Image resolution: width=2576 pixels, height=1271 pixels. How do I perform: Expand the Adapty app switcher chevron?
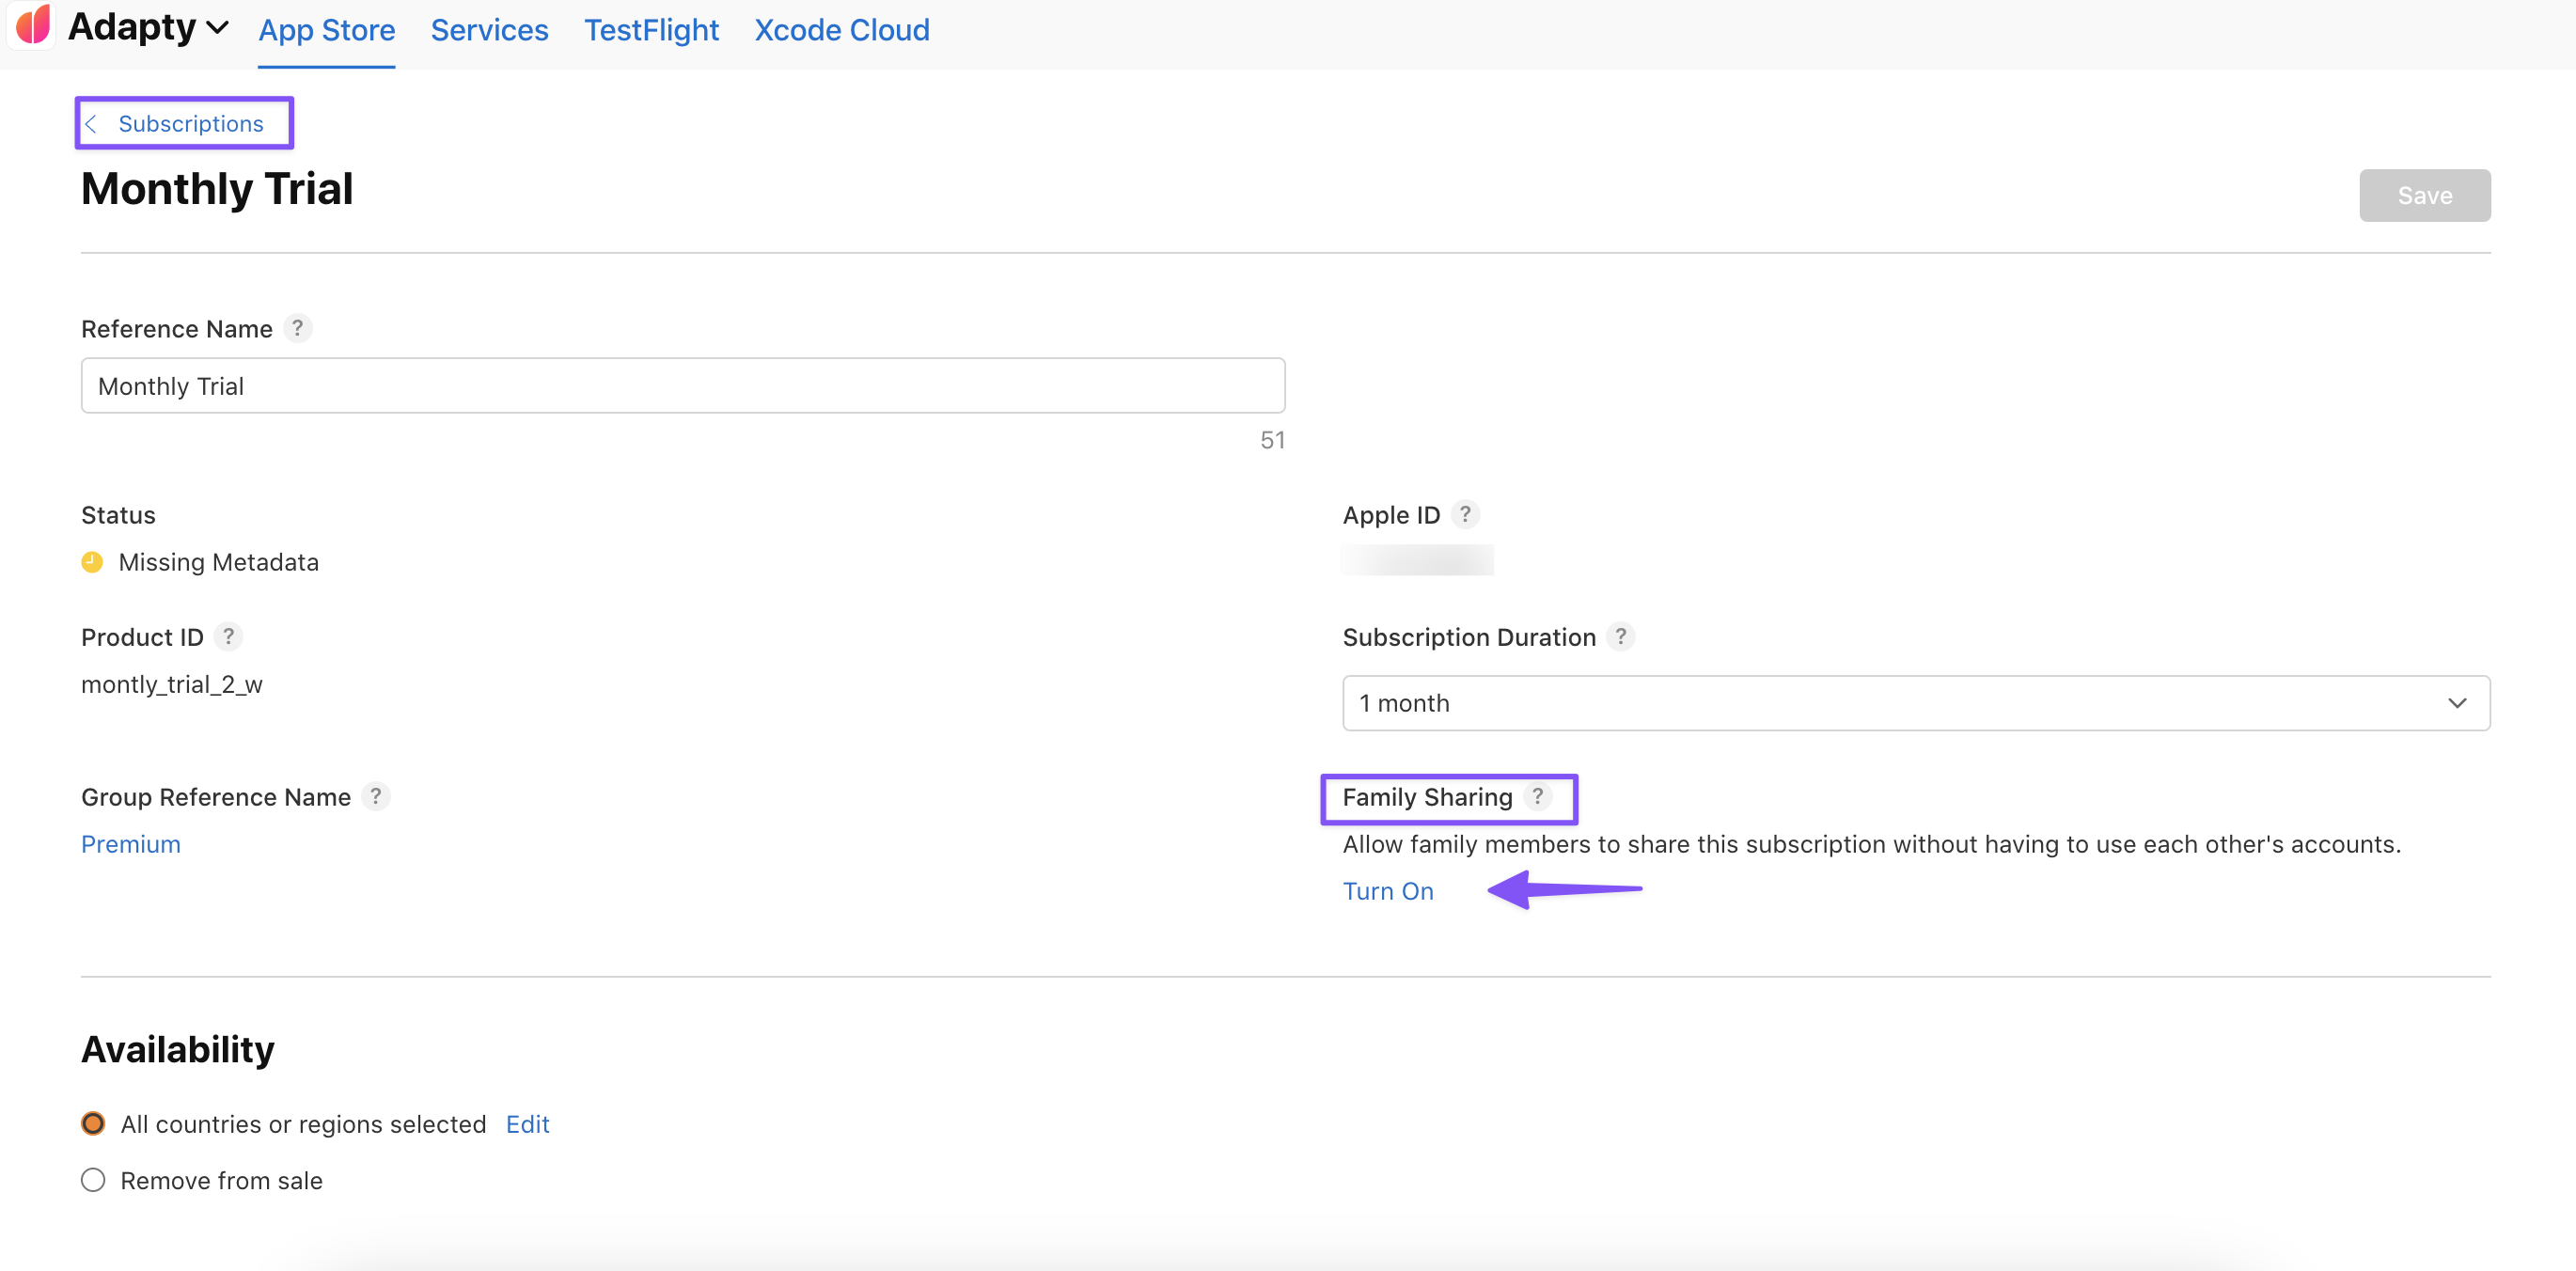click(x=217, y=28)
